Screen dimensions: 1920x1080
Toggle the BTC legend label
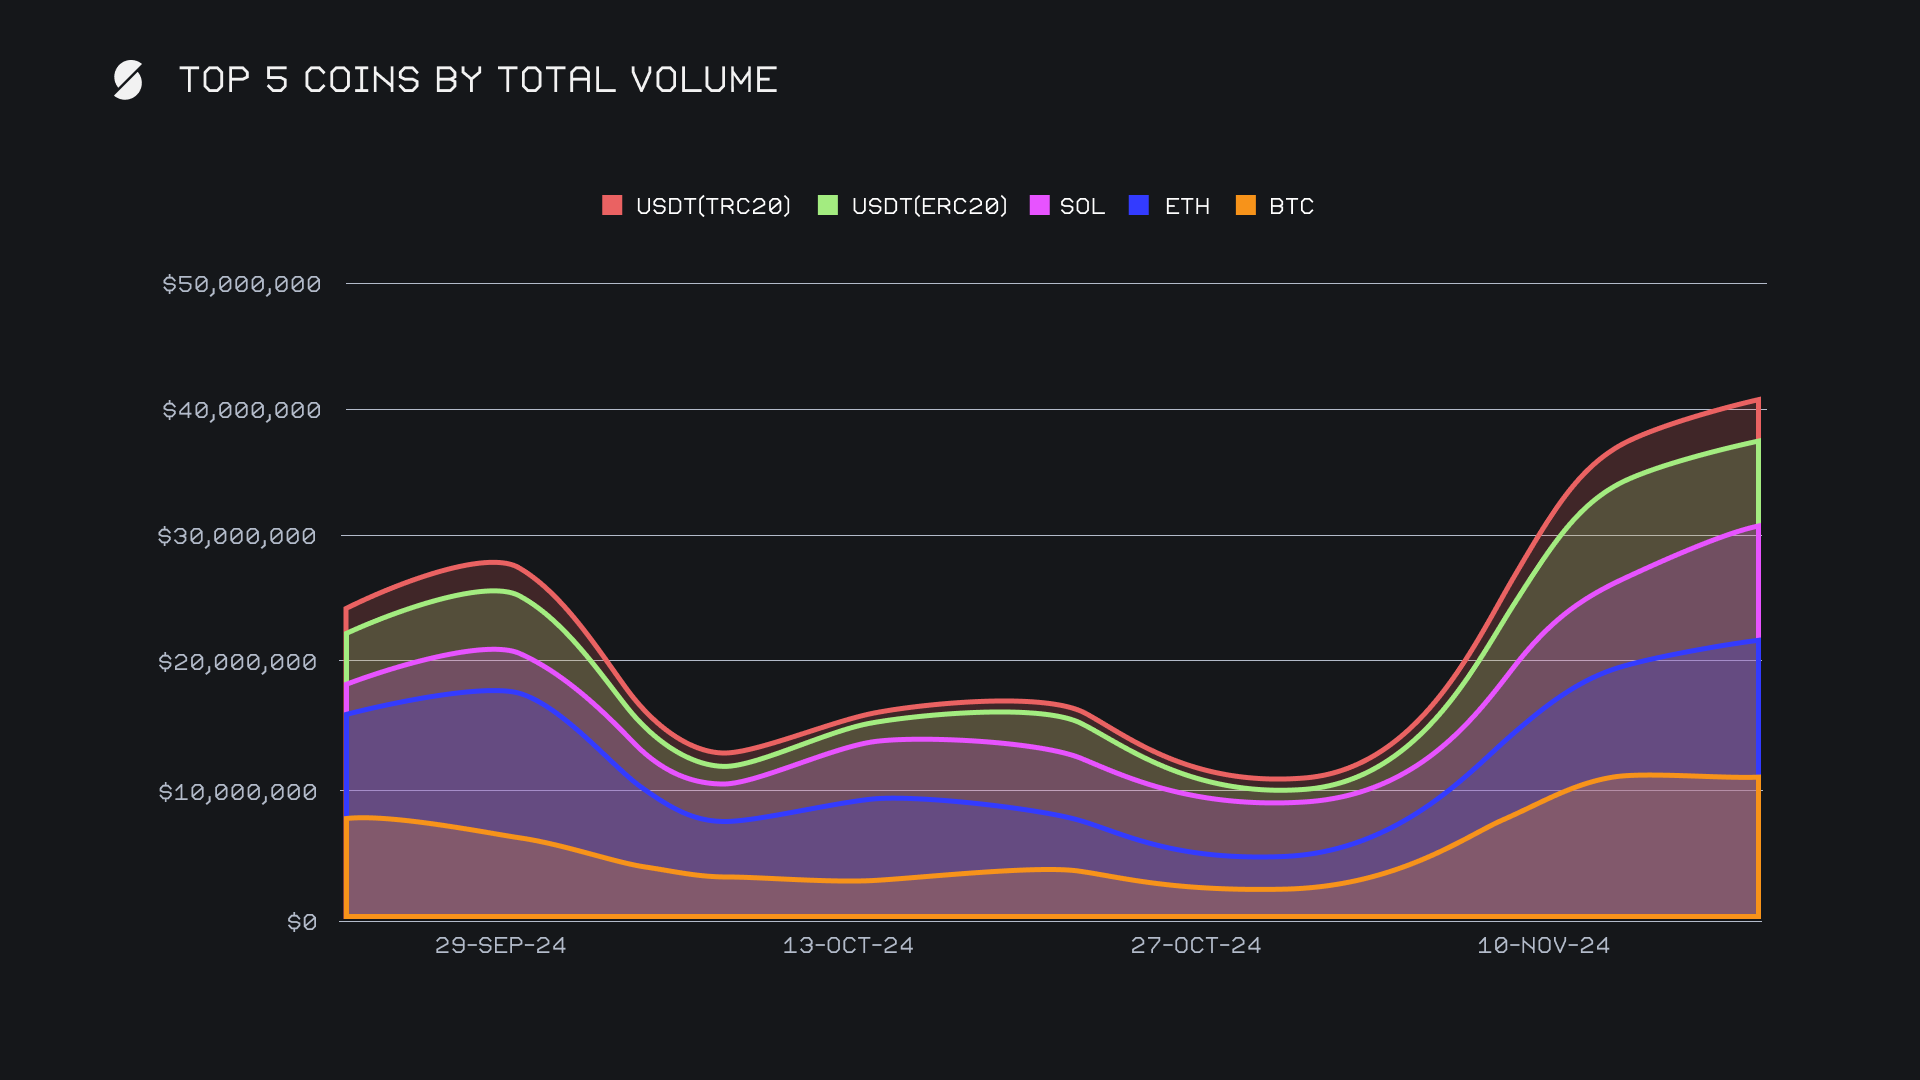coord(1291,206)
